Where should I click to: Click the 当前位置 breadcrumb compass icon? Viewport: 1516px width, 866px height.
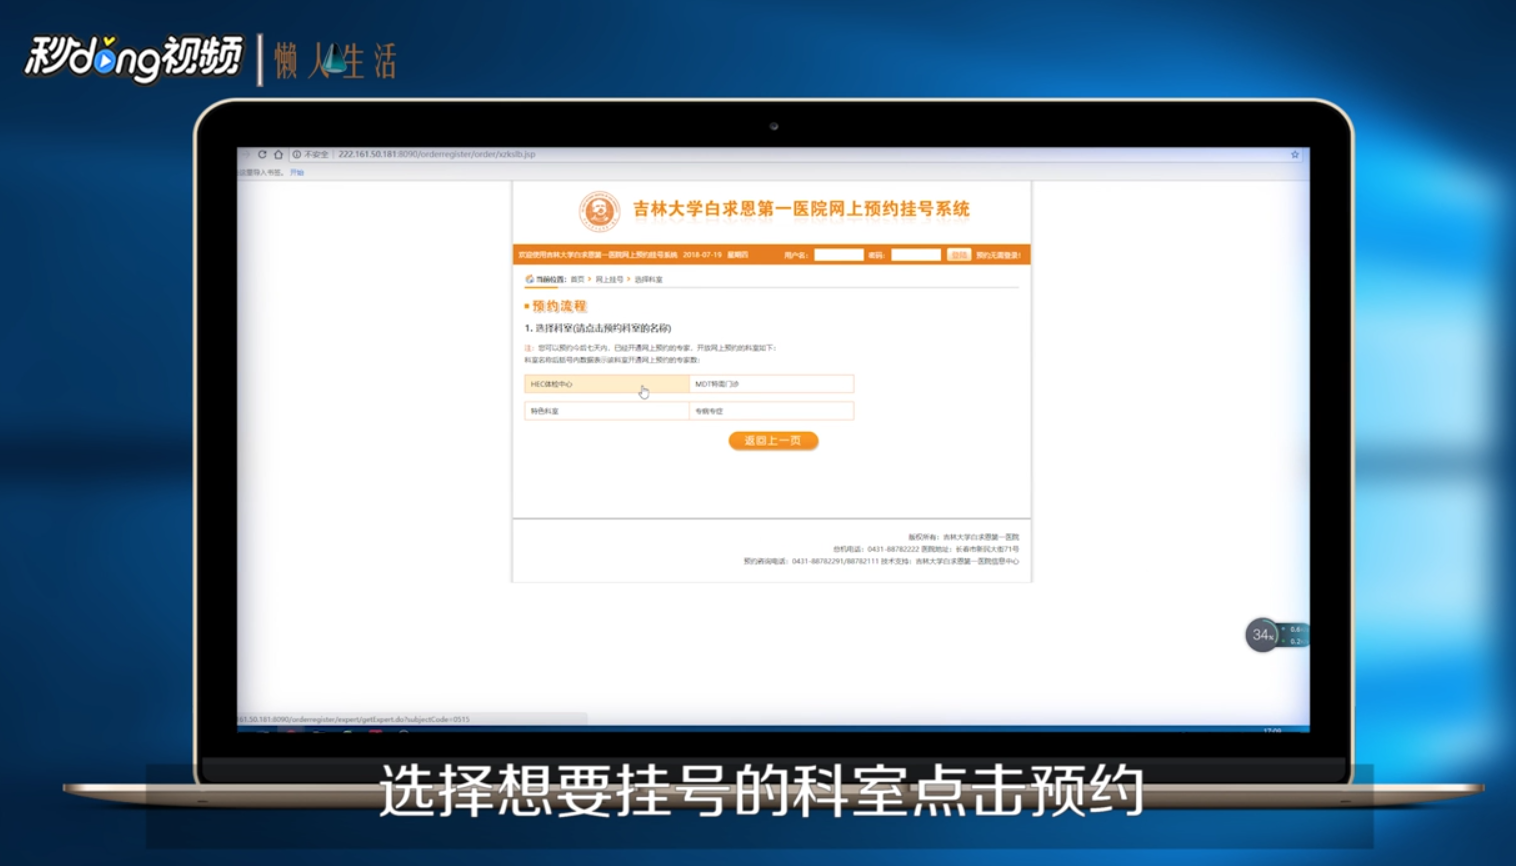point(529,278)
